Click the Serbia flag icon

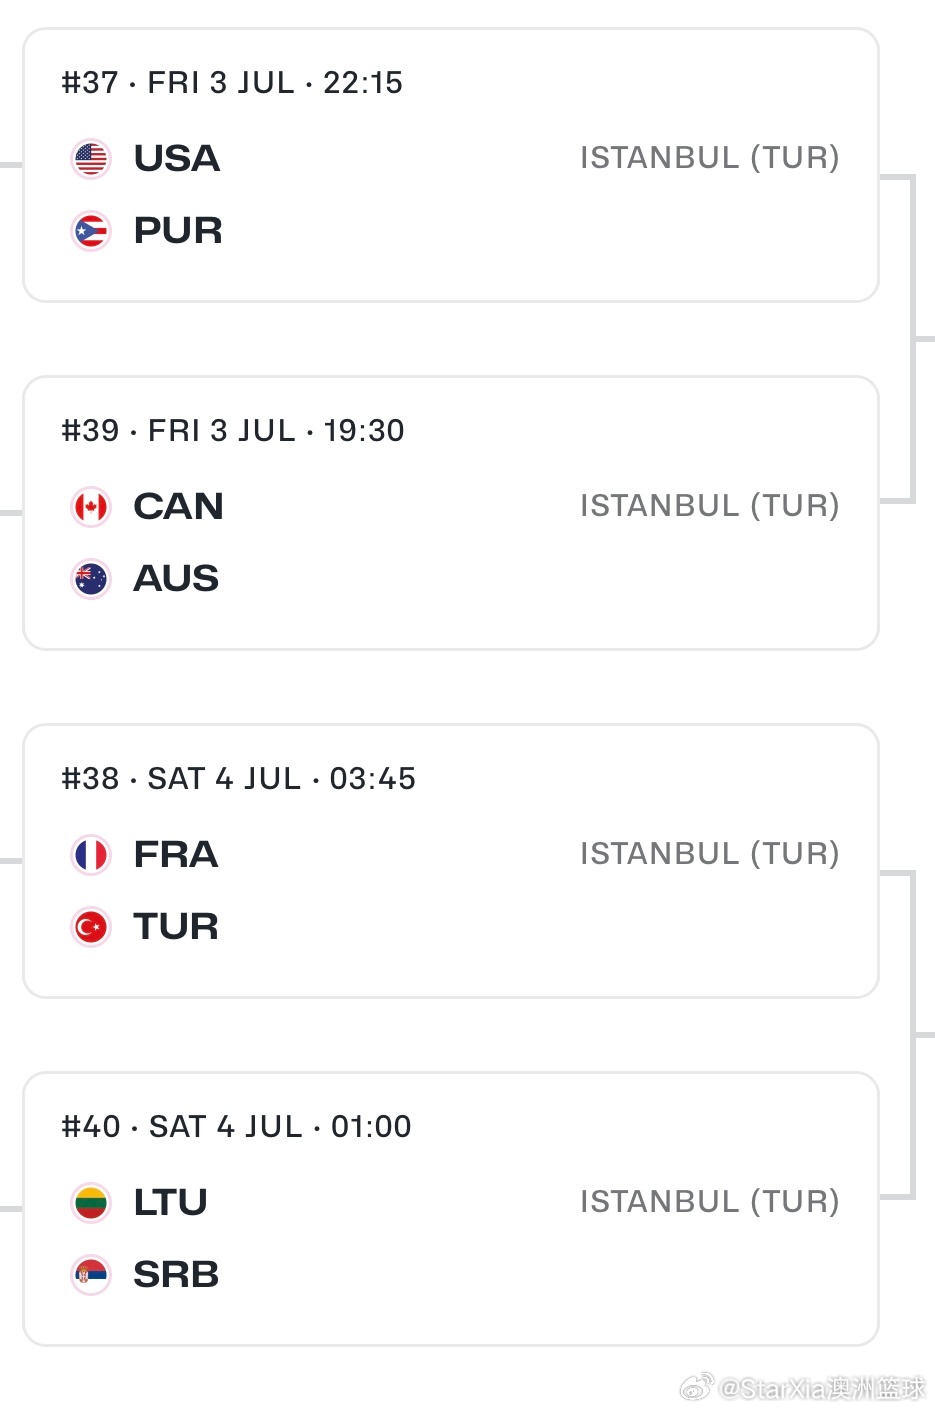click(x=91, y=1275)
